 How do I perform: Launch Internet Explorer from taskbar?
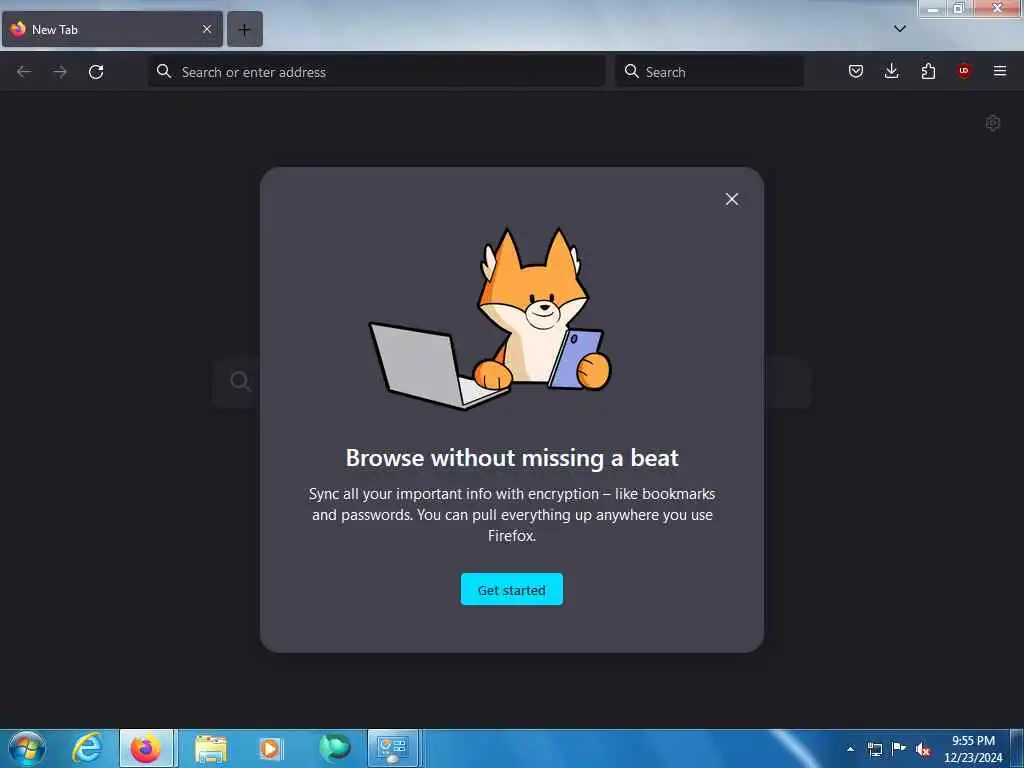coord(86,748)
